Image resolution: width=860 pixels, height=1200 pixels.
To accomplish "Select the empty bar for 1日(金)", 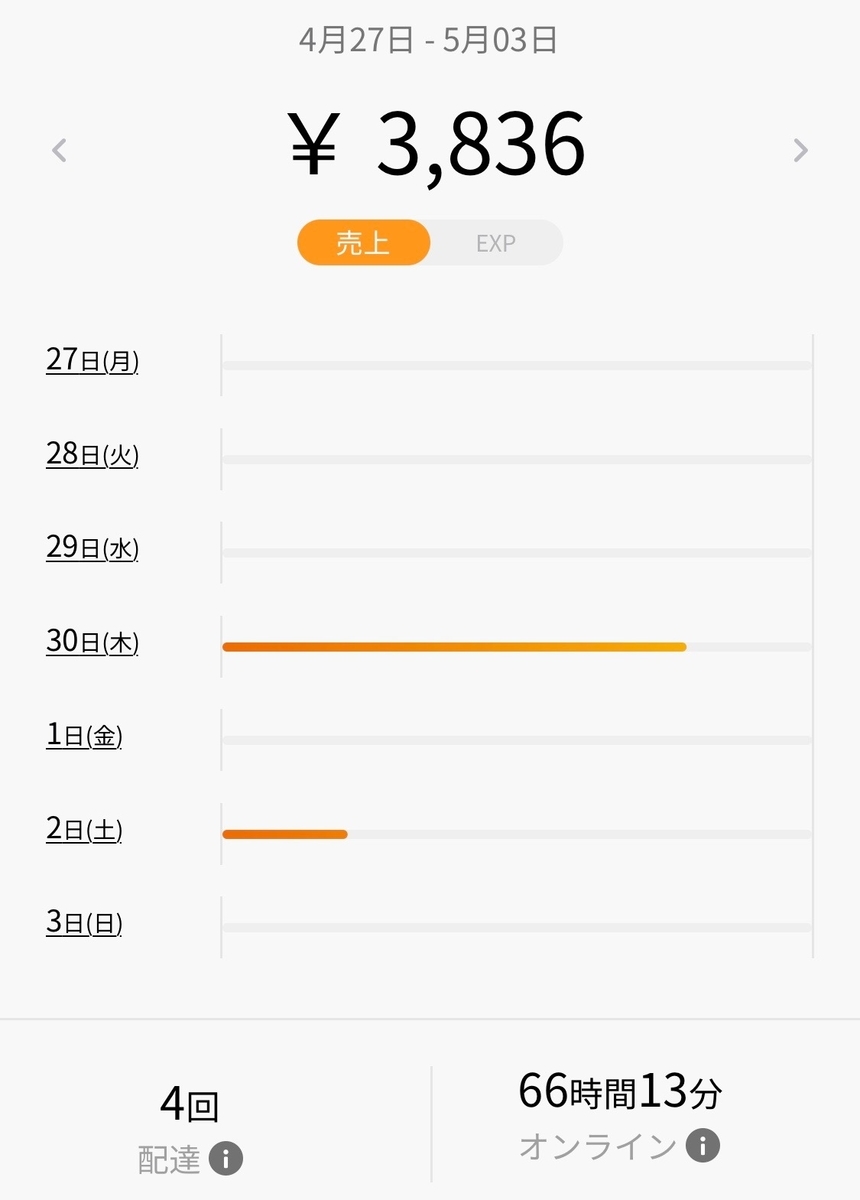I will coord(517,740).
